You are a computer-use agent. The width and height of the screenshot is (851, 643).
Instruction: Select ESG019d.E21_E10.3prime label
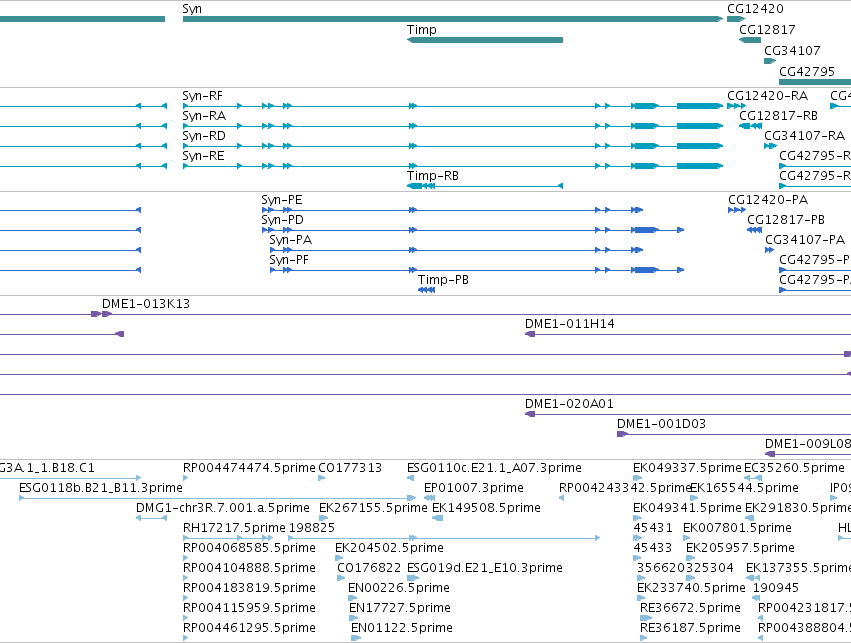click(x=485, y=568)
